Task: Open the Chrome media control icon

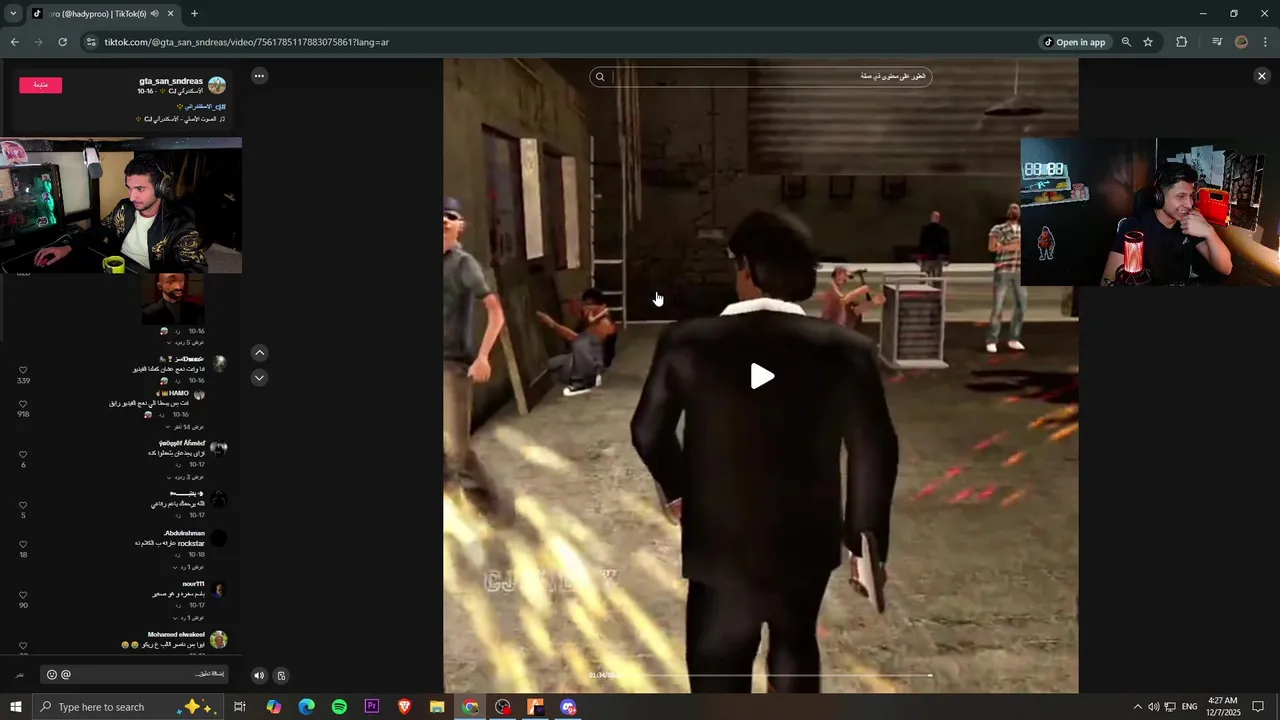Action: click(x=1217, y=42)
